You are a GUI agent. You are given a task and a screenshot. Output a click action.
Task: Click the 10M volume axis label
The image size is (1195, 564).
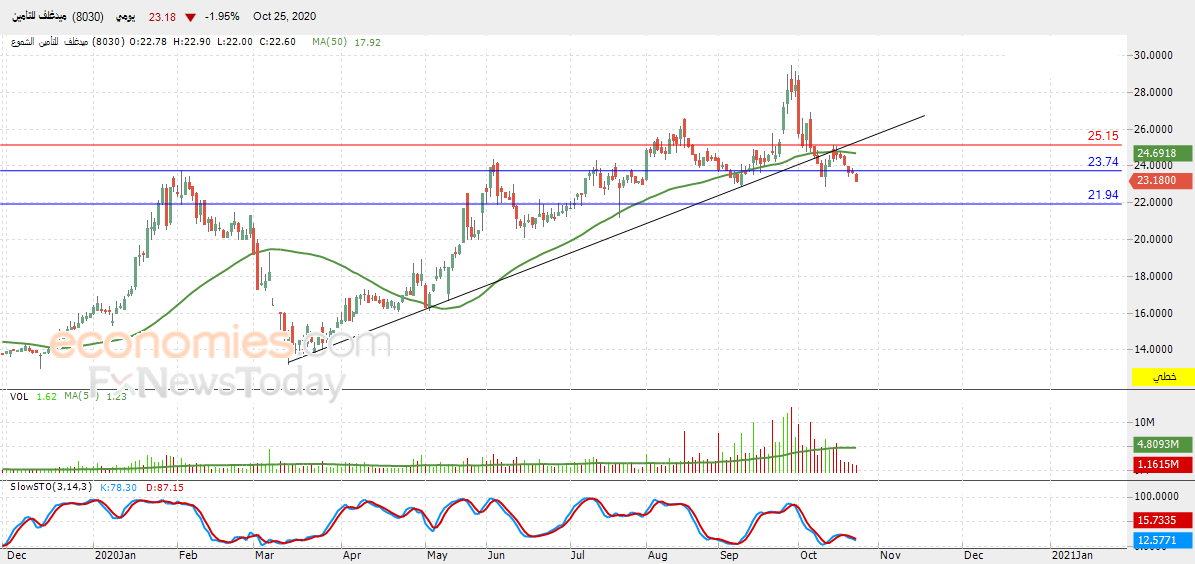1145,422
